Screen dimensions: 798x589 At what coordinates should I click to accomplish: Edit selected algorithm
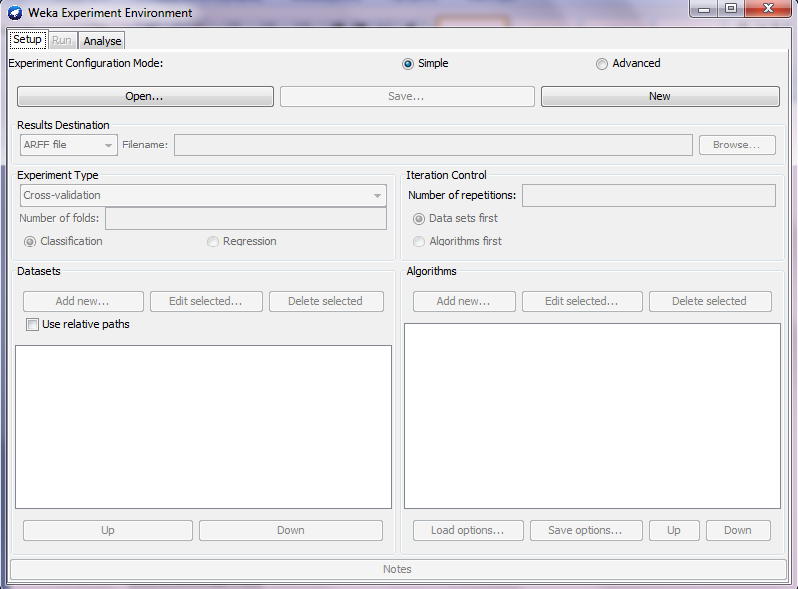(x=582, y=301)
